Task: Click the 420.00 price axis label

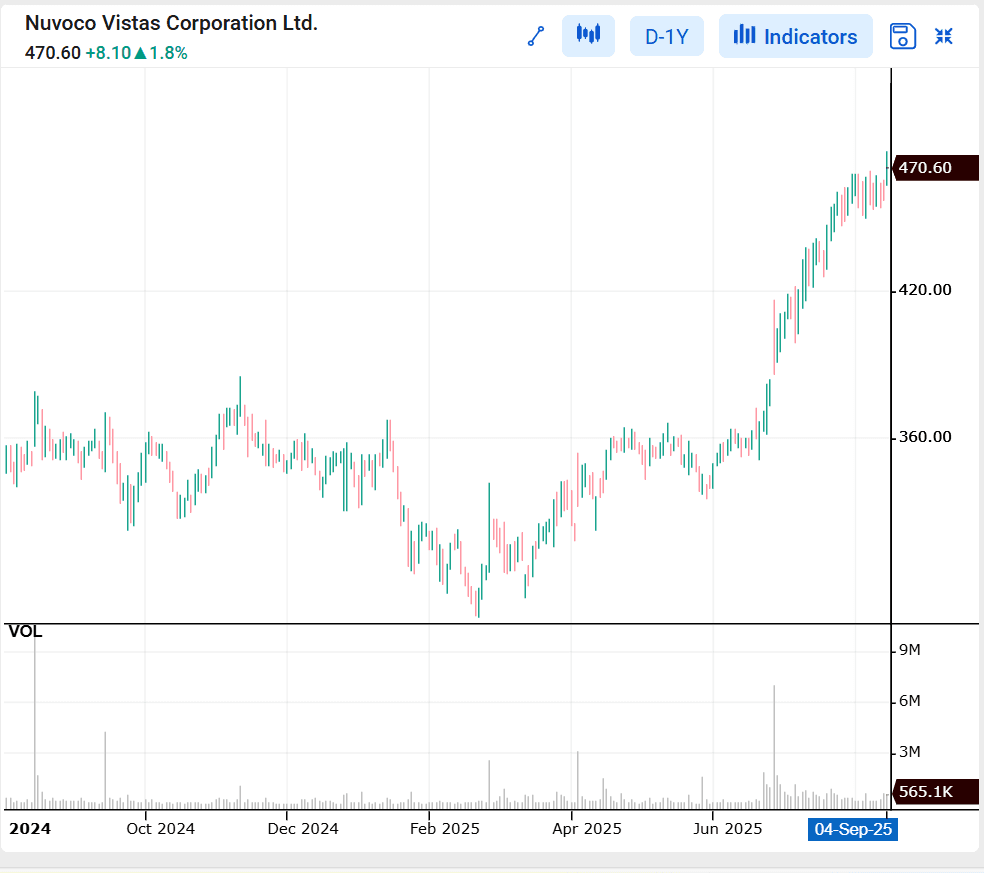Action: (925, 290)
